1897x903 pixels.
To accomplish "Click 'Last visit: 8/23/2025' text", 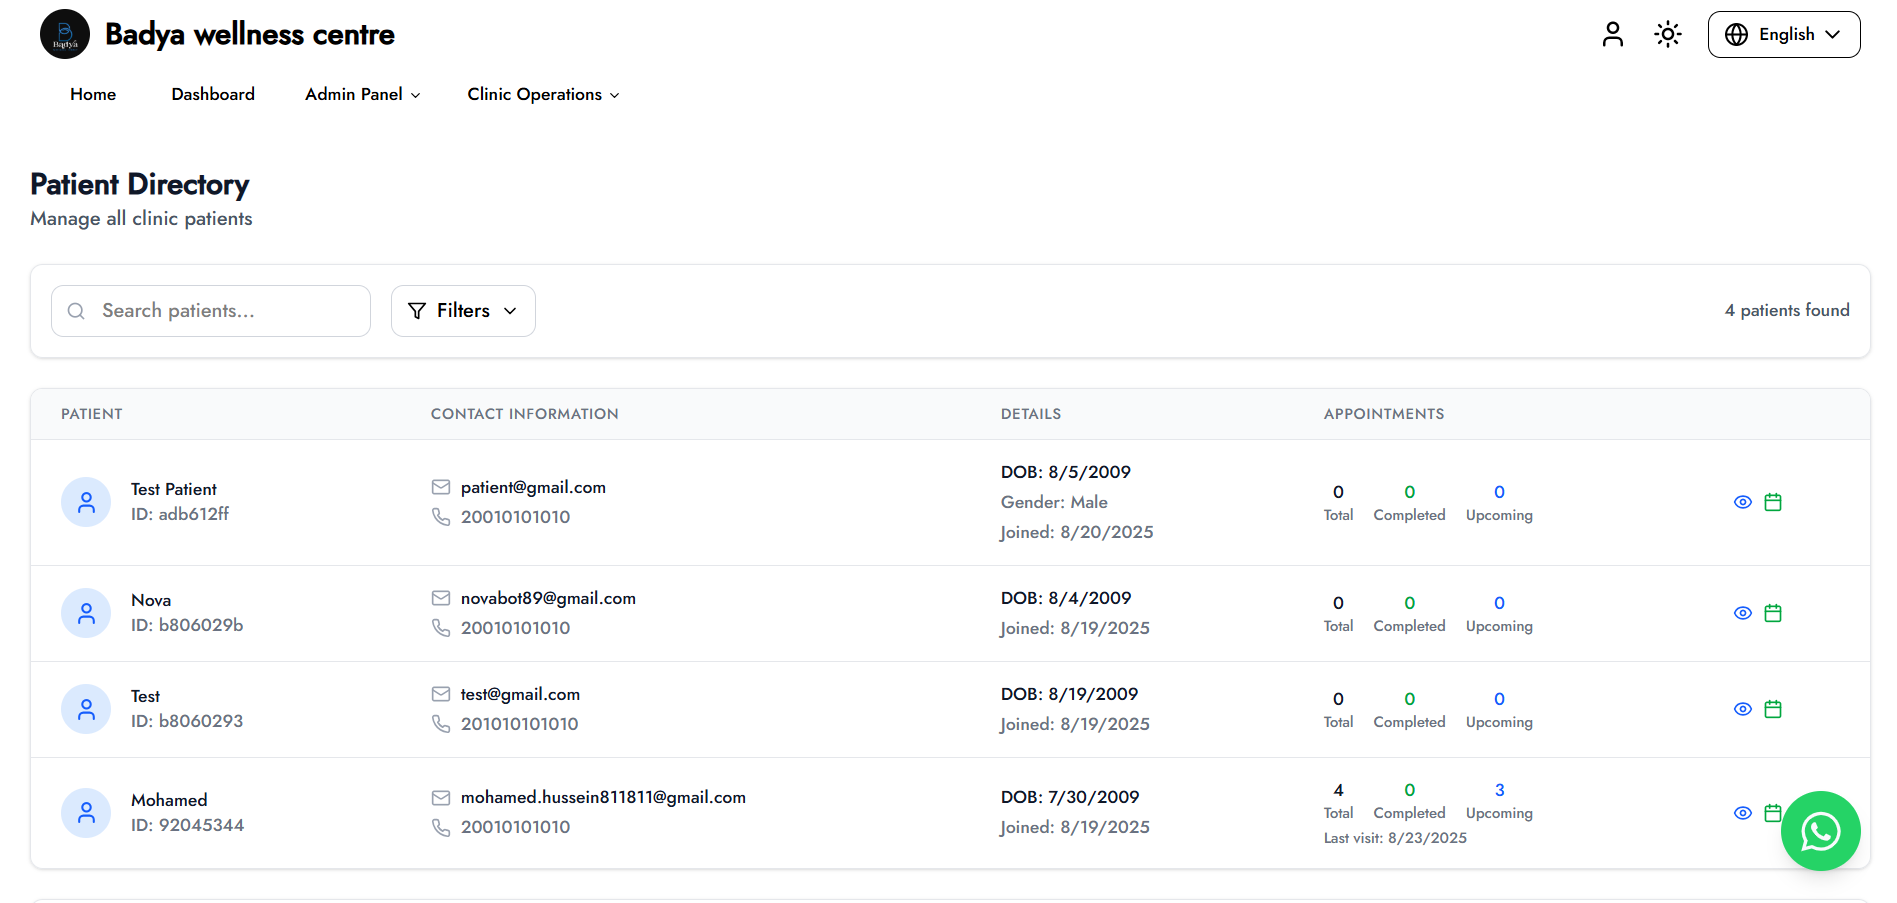I will (1395, 838).
